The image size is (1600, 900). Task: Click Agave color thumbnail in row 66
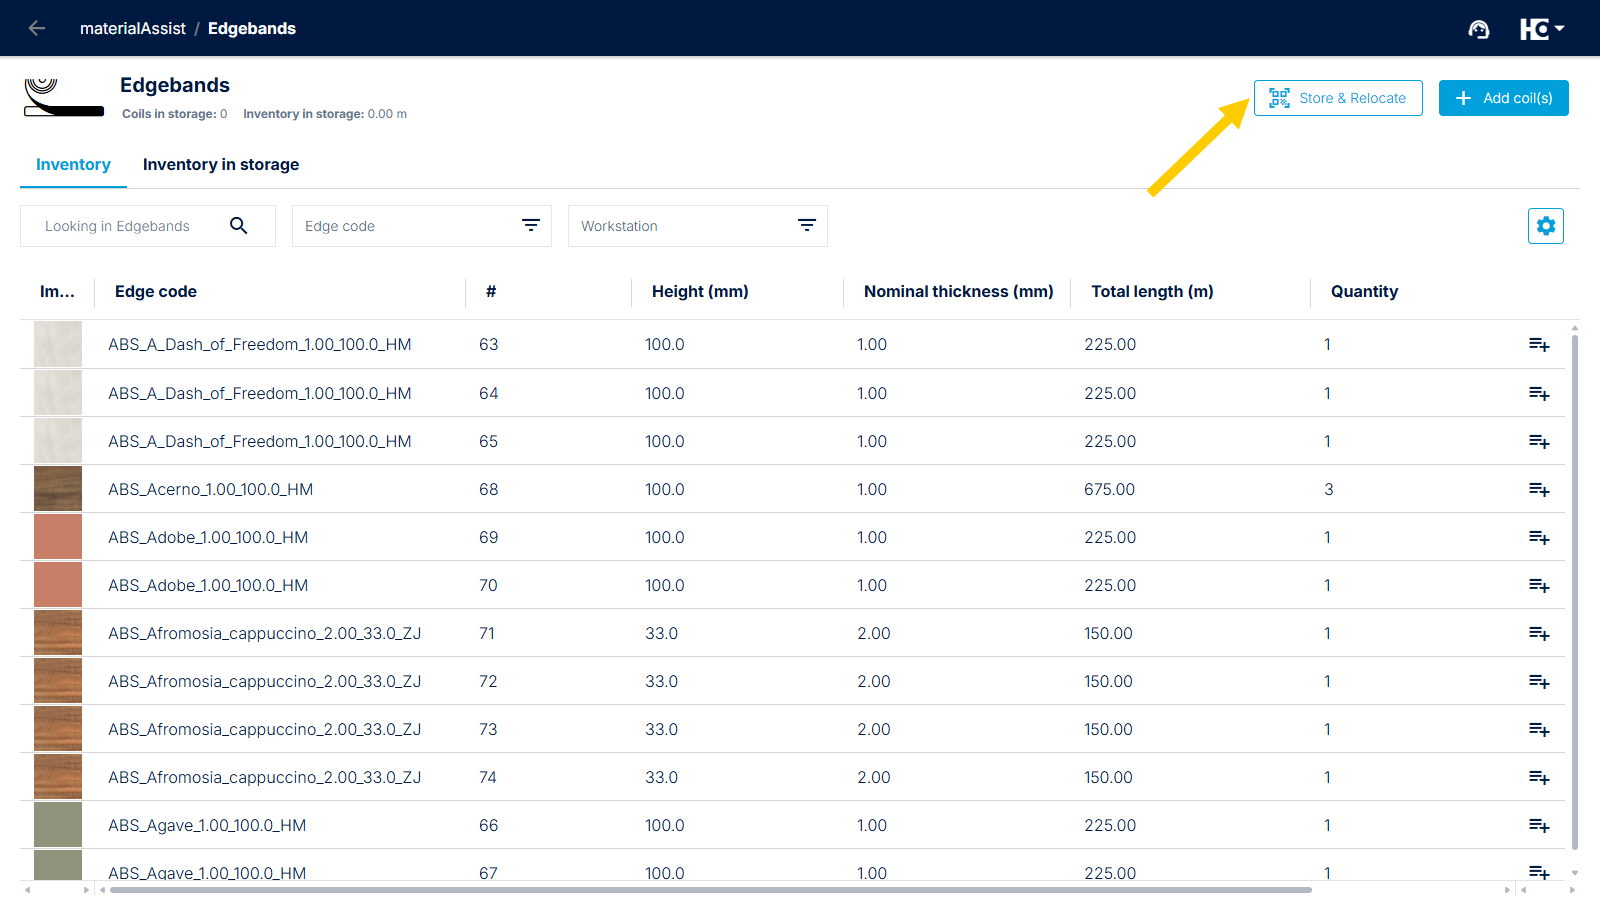point(58,825)
